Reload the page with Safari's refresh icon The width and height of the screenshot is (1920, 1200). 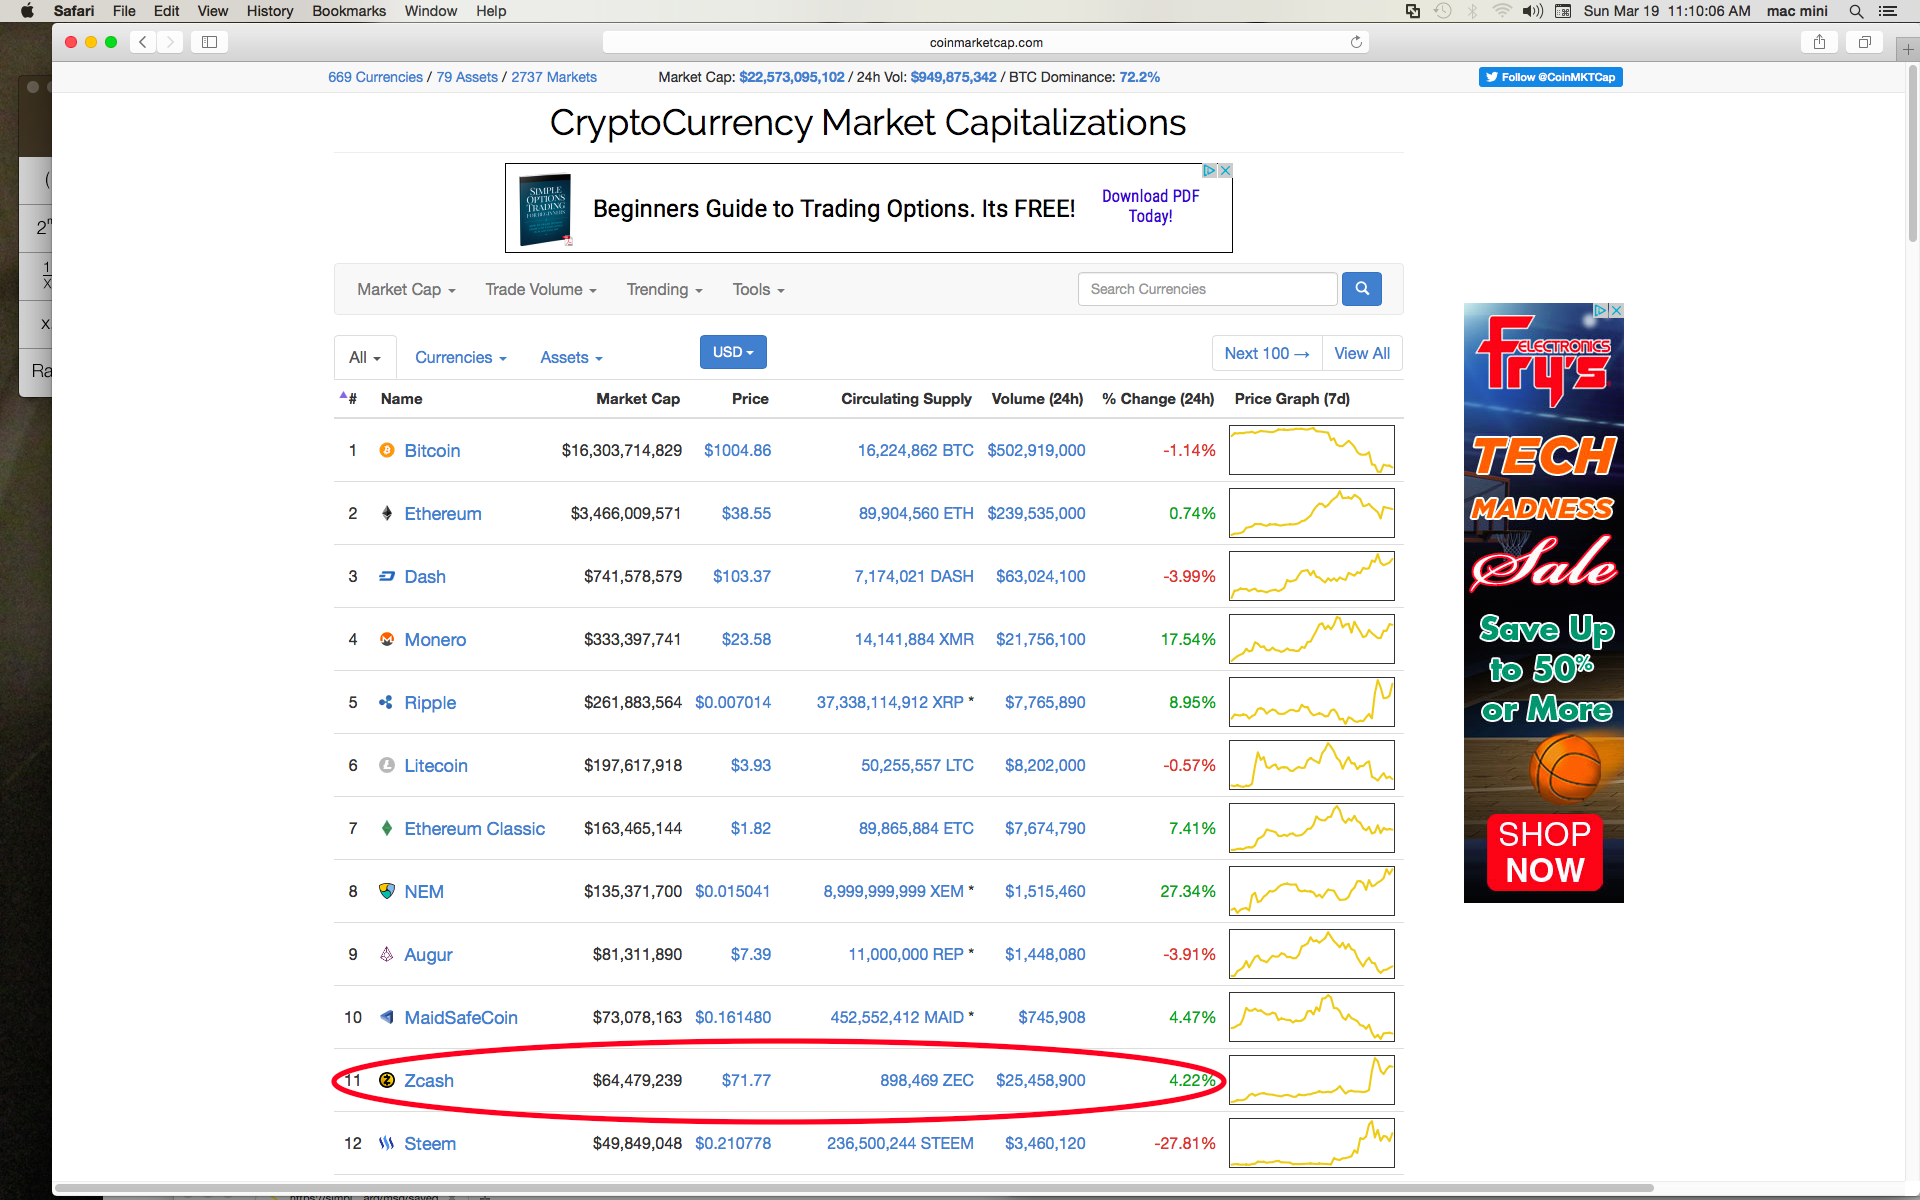[x=1356, y=42]
